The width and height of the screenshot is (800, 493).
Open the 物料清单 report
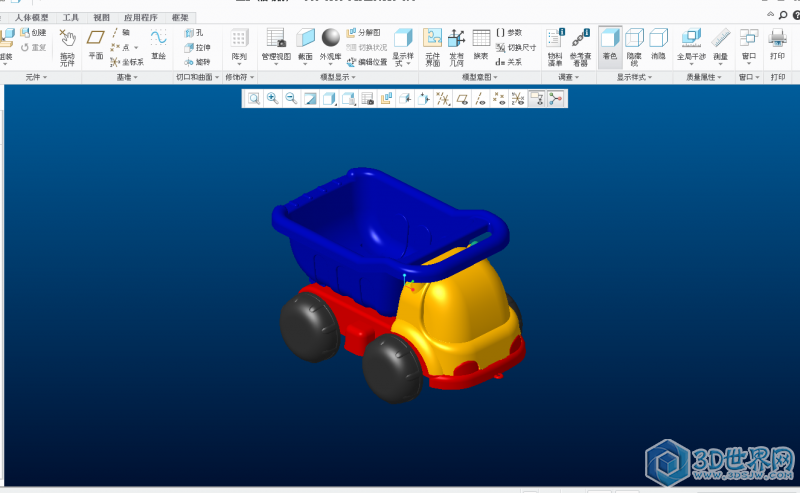pyautogui.click(x=555, y=47)
